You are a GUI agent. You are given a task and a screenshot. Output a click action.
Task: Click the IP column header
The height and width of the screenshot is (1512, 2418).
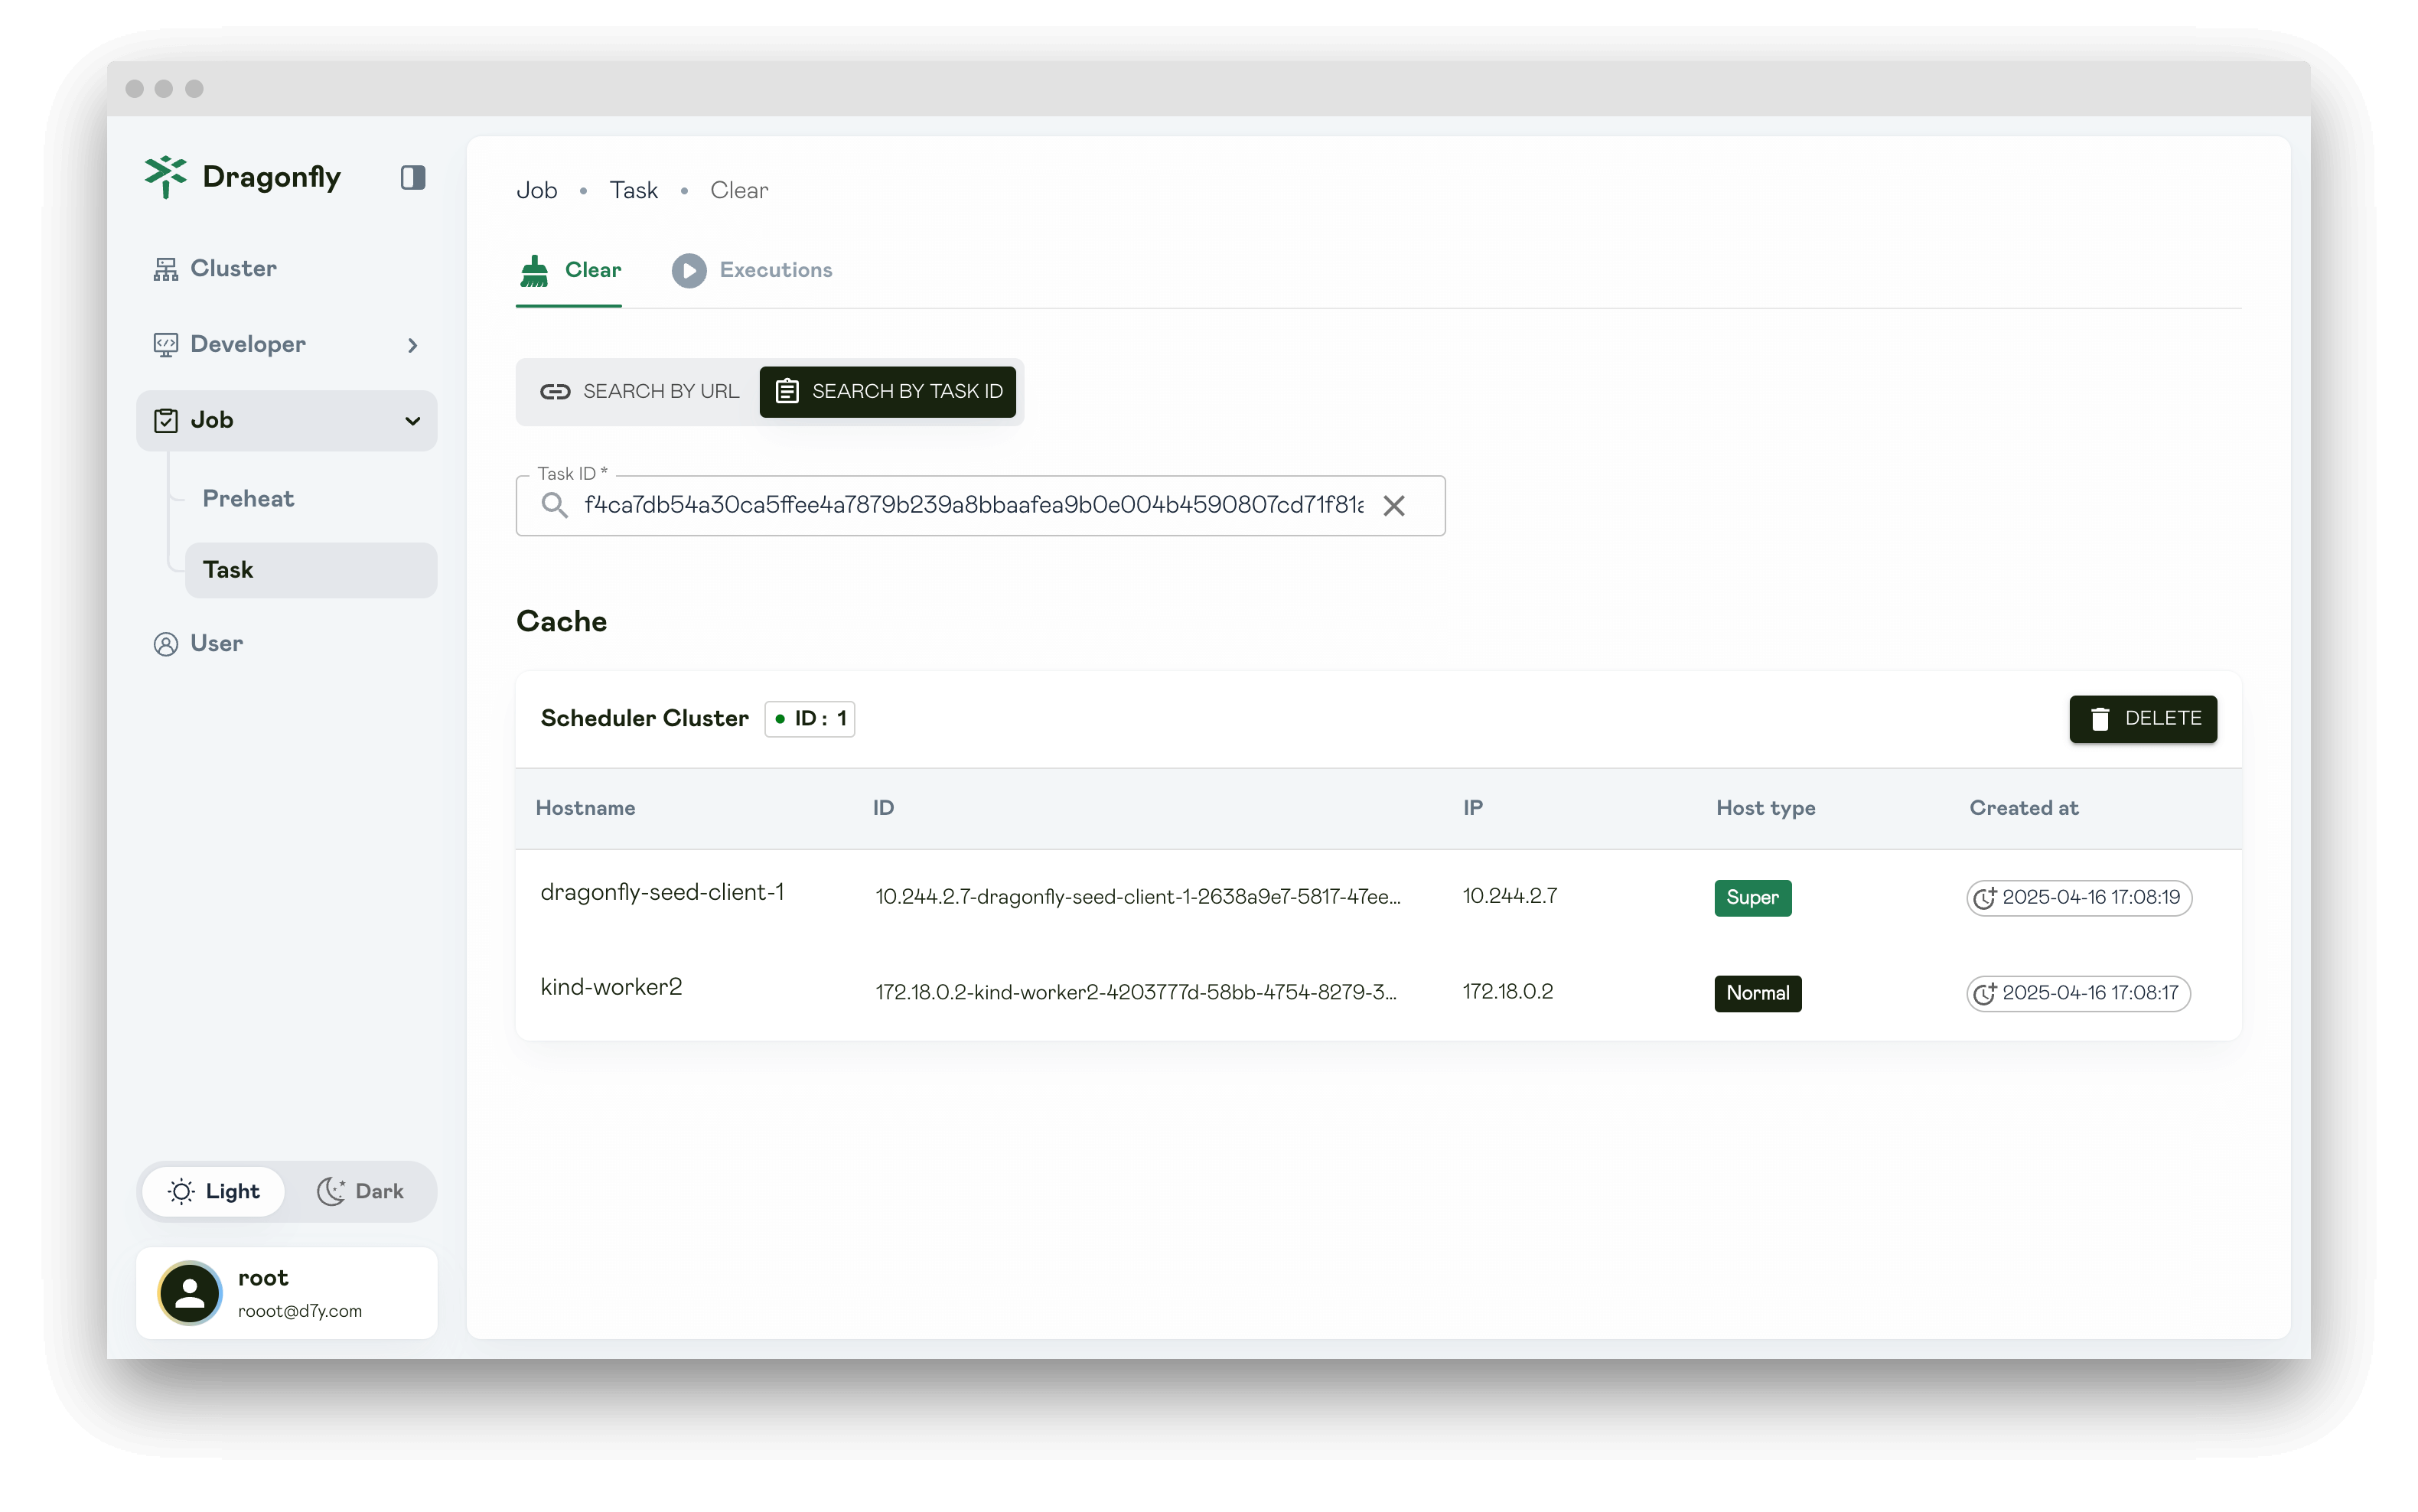(x=1473, y=808)
